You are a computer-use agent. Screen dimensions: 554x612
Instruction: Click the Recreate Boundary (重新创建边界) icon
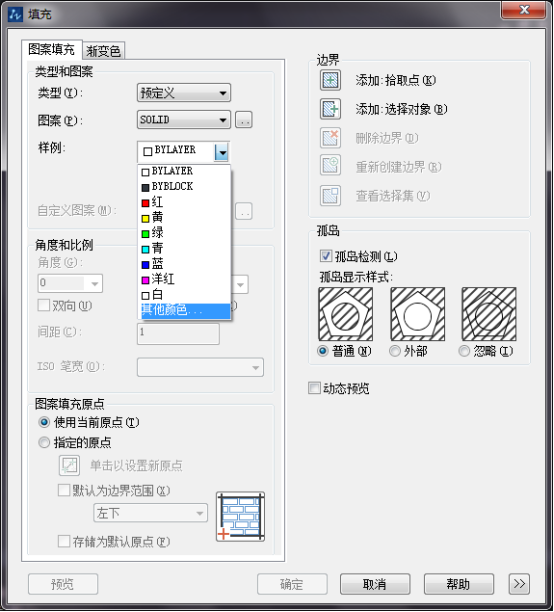click(330, 166)
